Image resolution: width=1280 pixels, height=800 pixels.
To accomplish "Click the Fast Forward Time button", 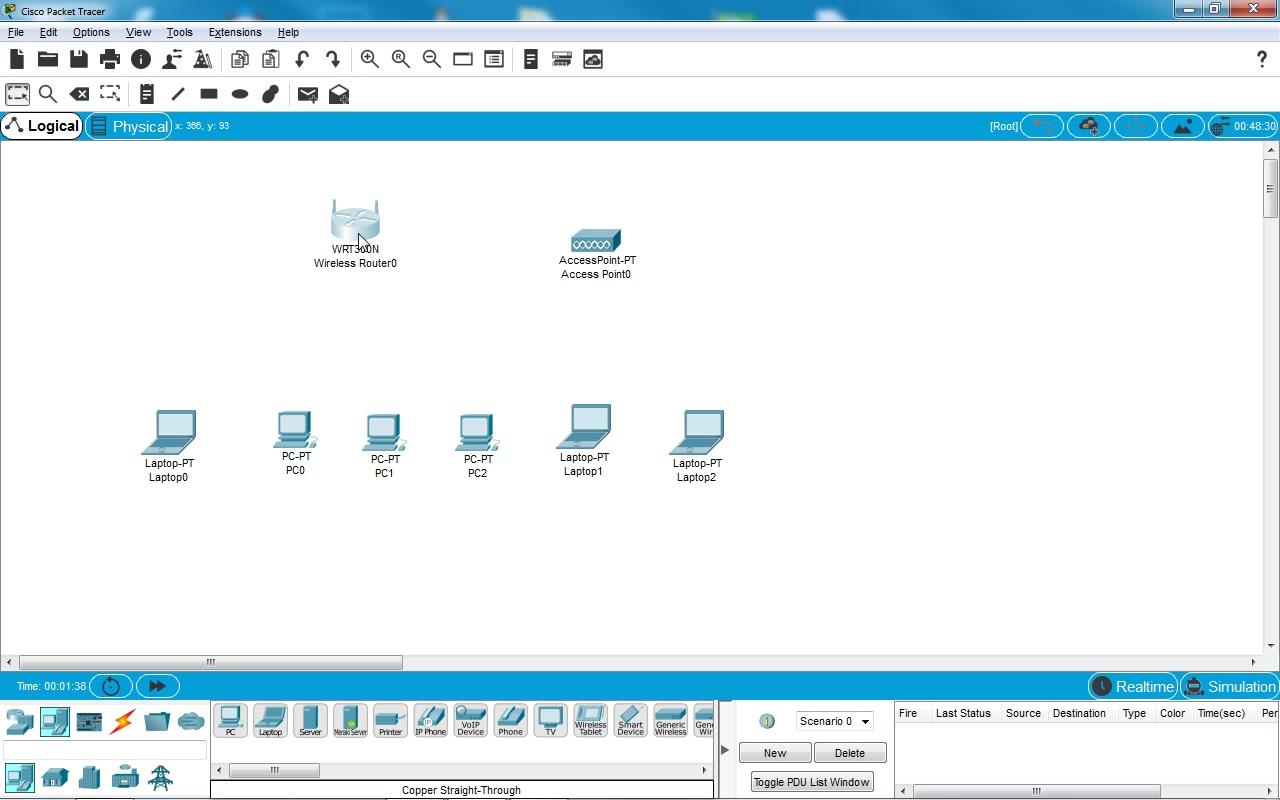I will tap(157, 686).
